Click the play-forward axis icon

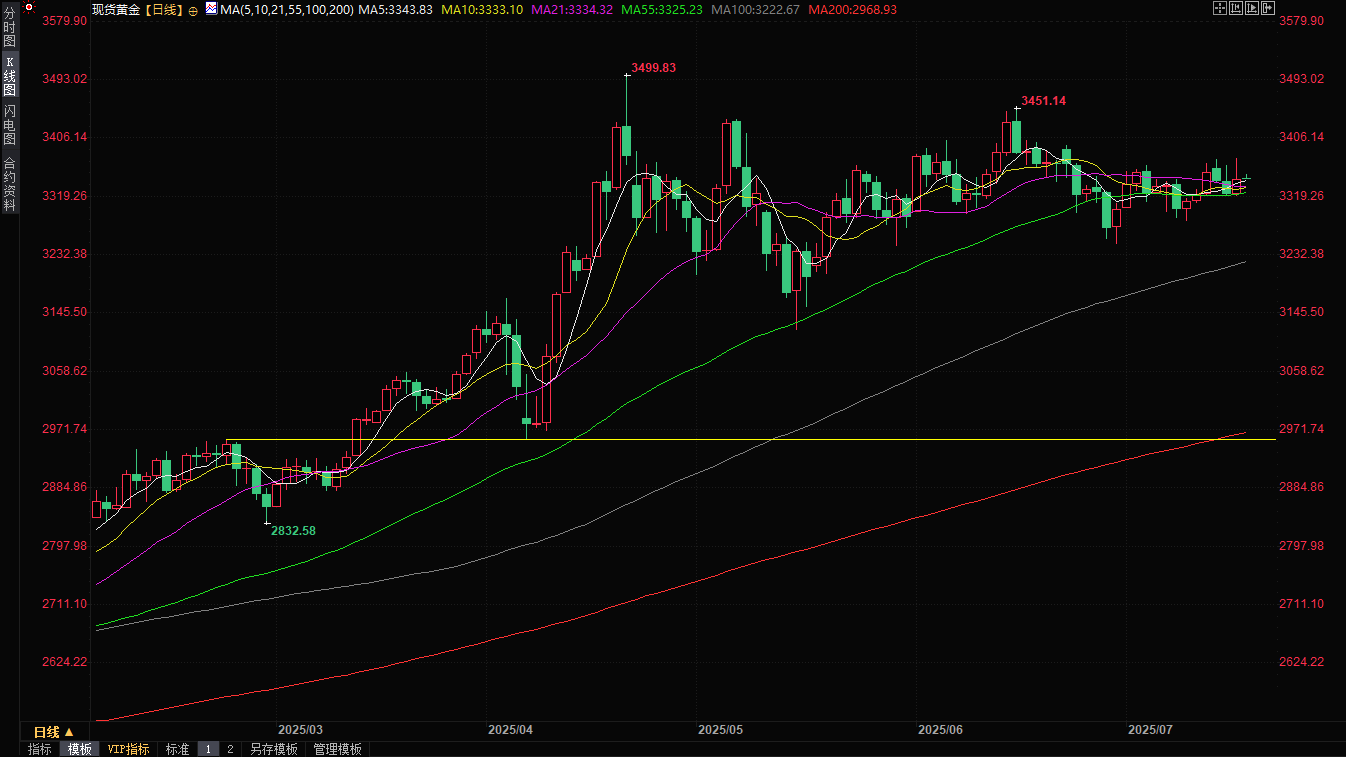coord(1251,8)
